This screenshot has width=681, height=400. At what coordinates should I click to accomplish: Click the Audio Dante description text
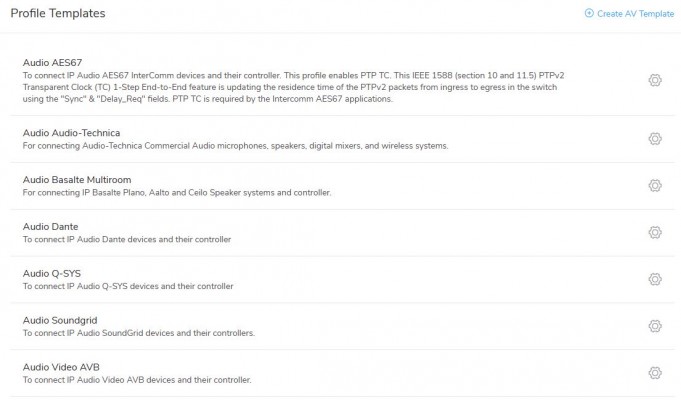click(x=127, y=239)
